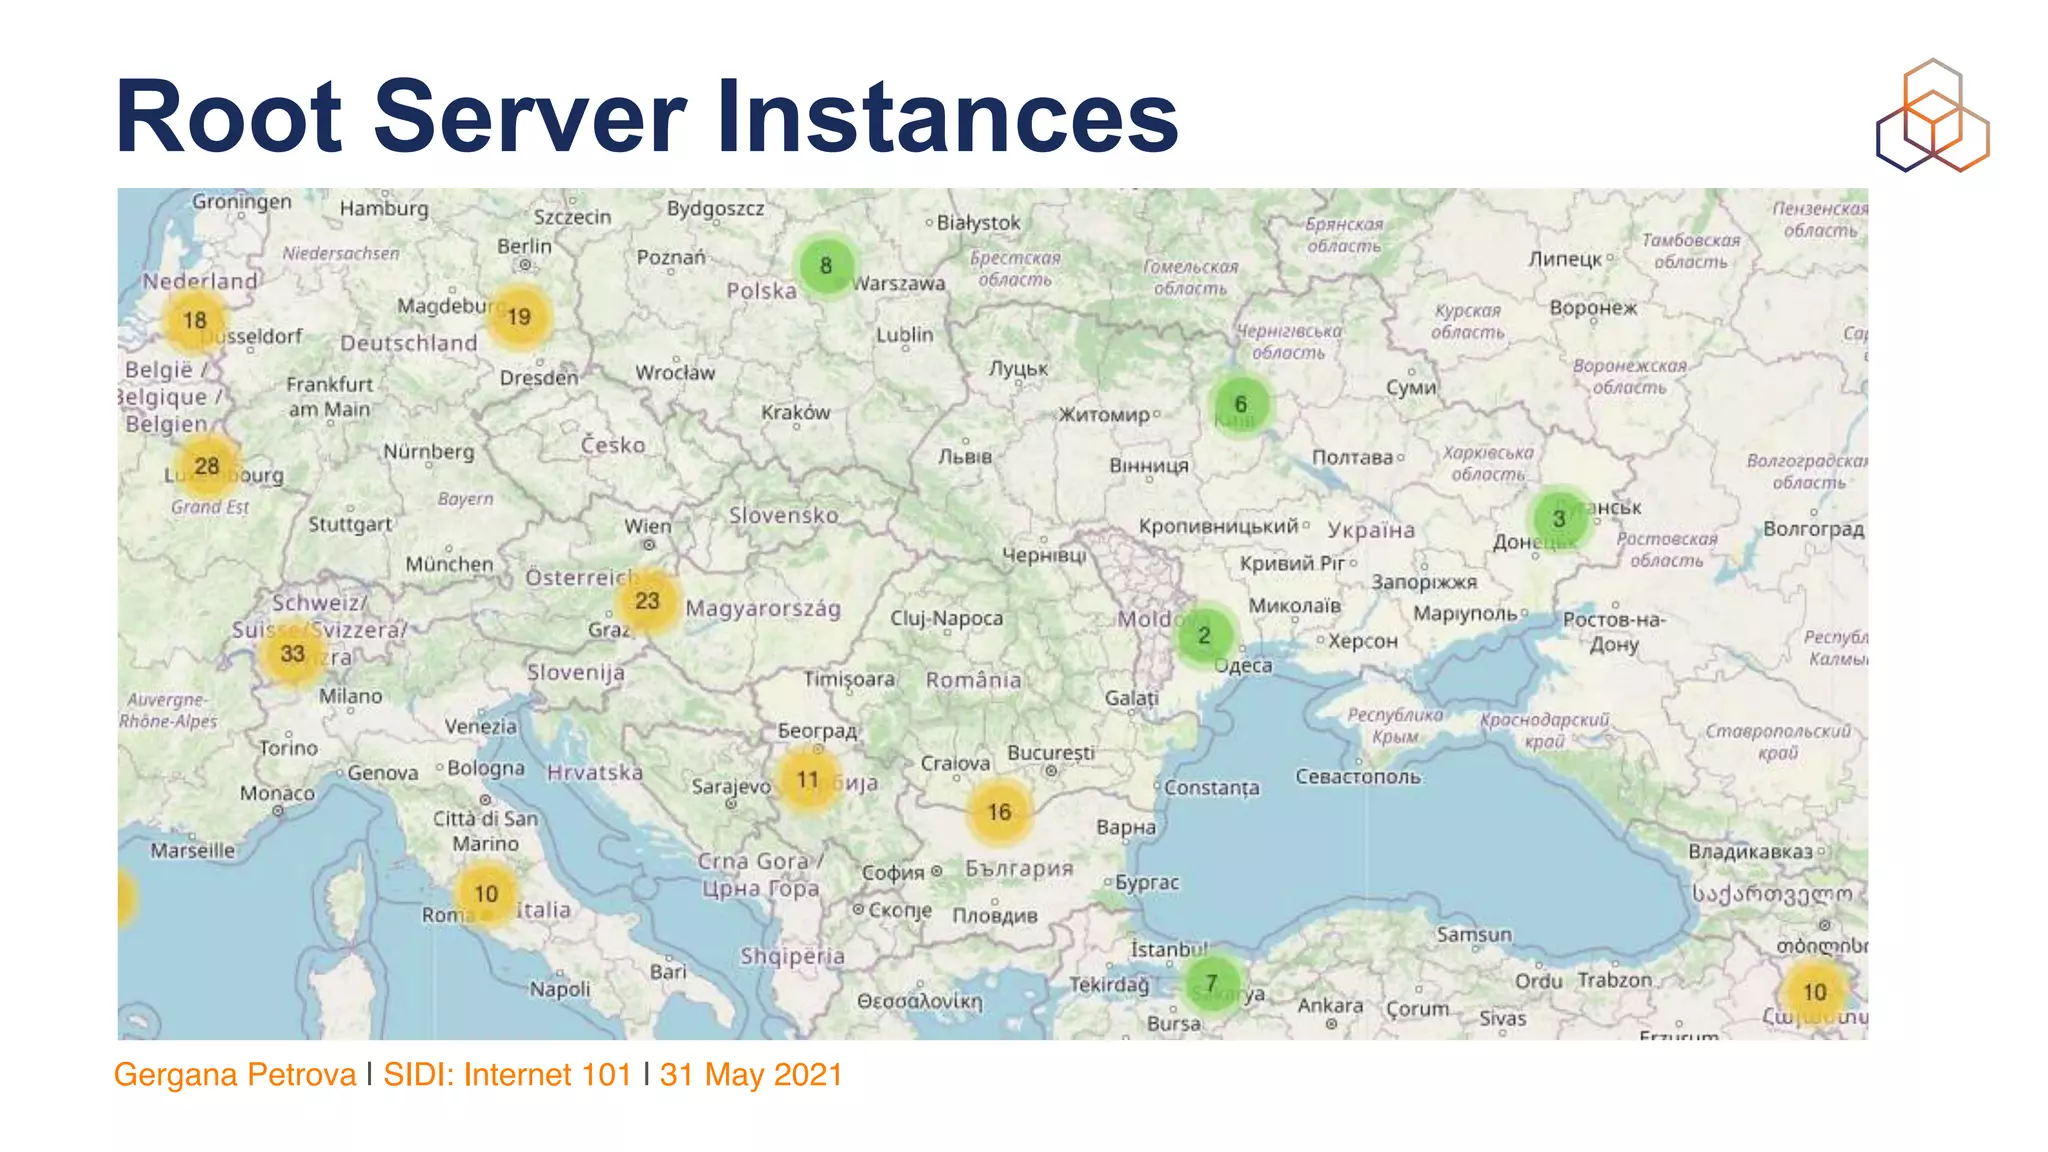2048x1152 pixels.
Task: Click 'SIDI: Internet 101' in footer
Action: (507, 1074)
